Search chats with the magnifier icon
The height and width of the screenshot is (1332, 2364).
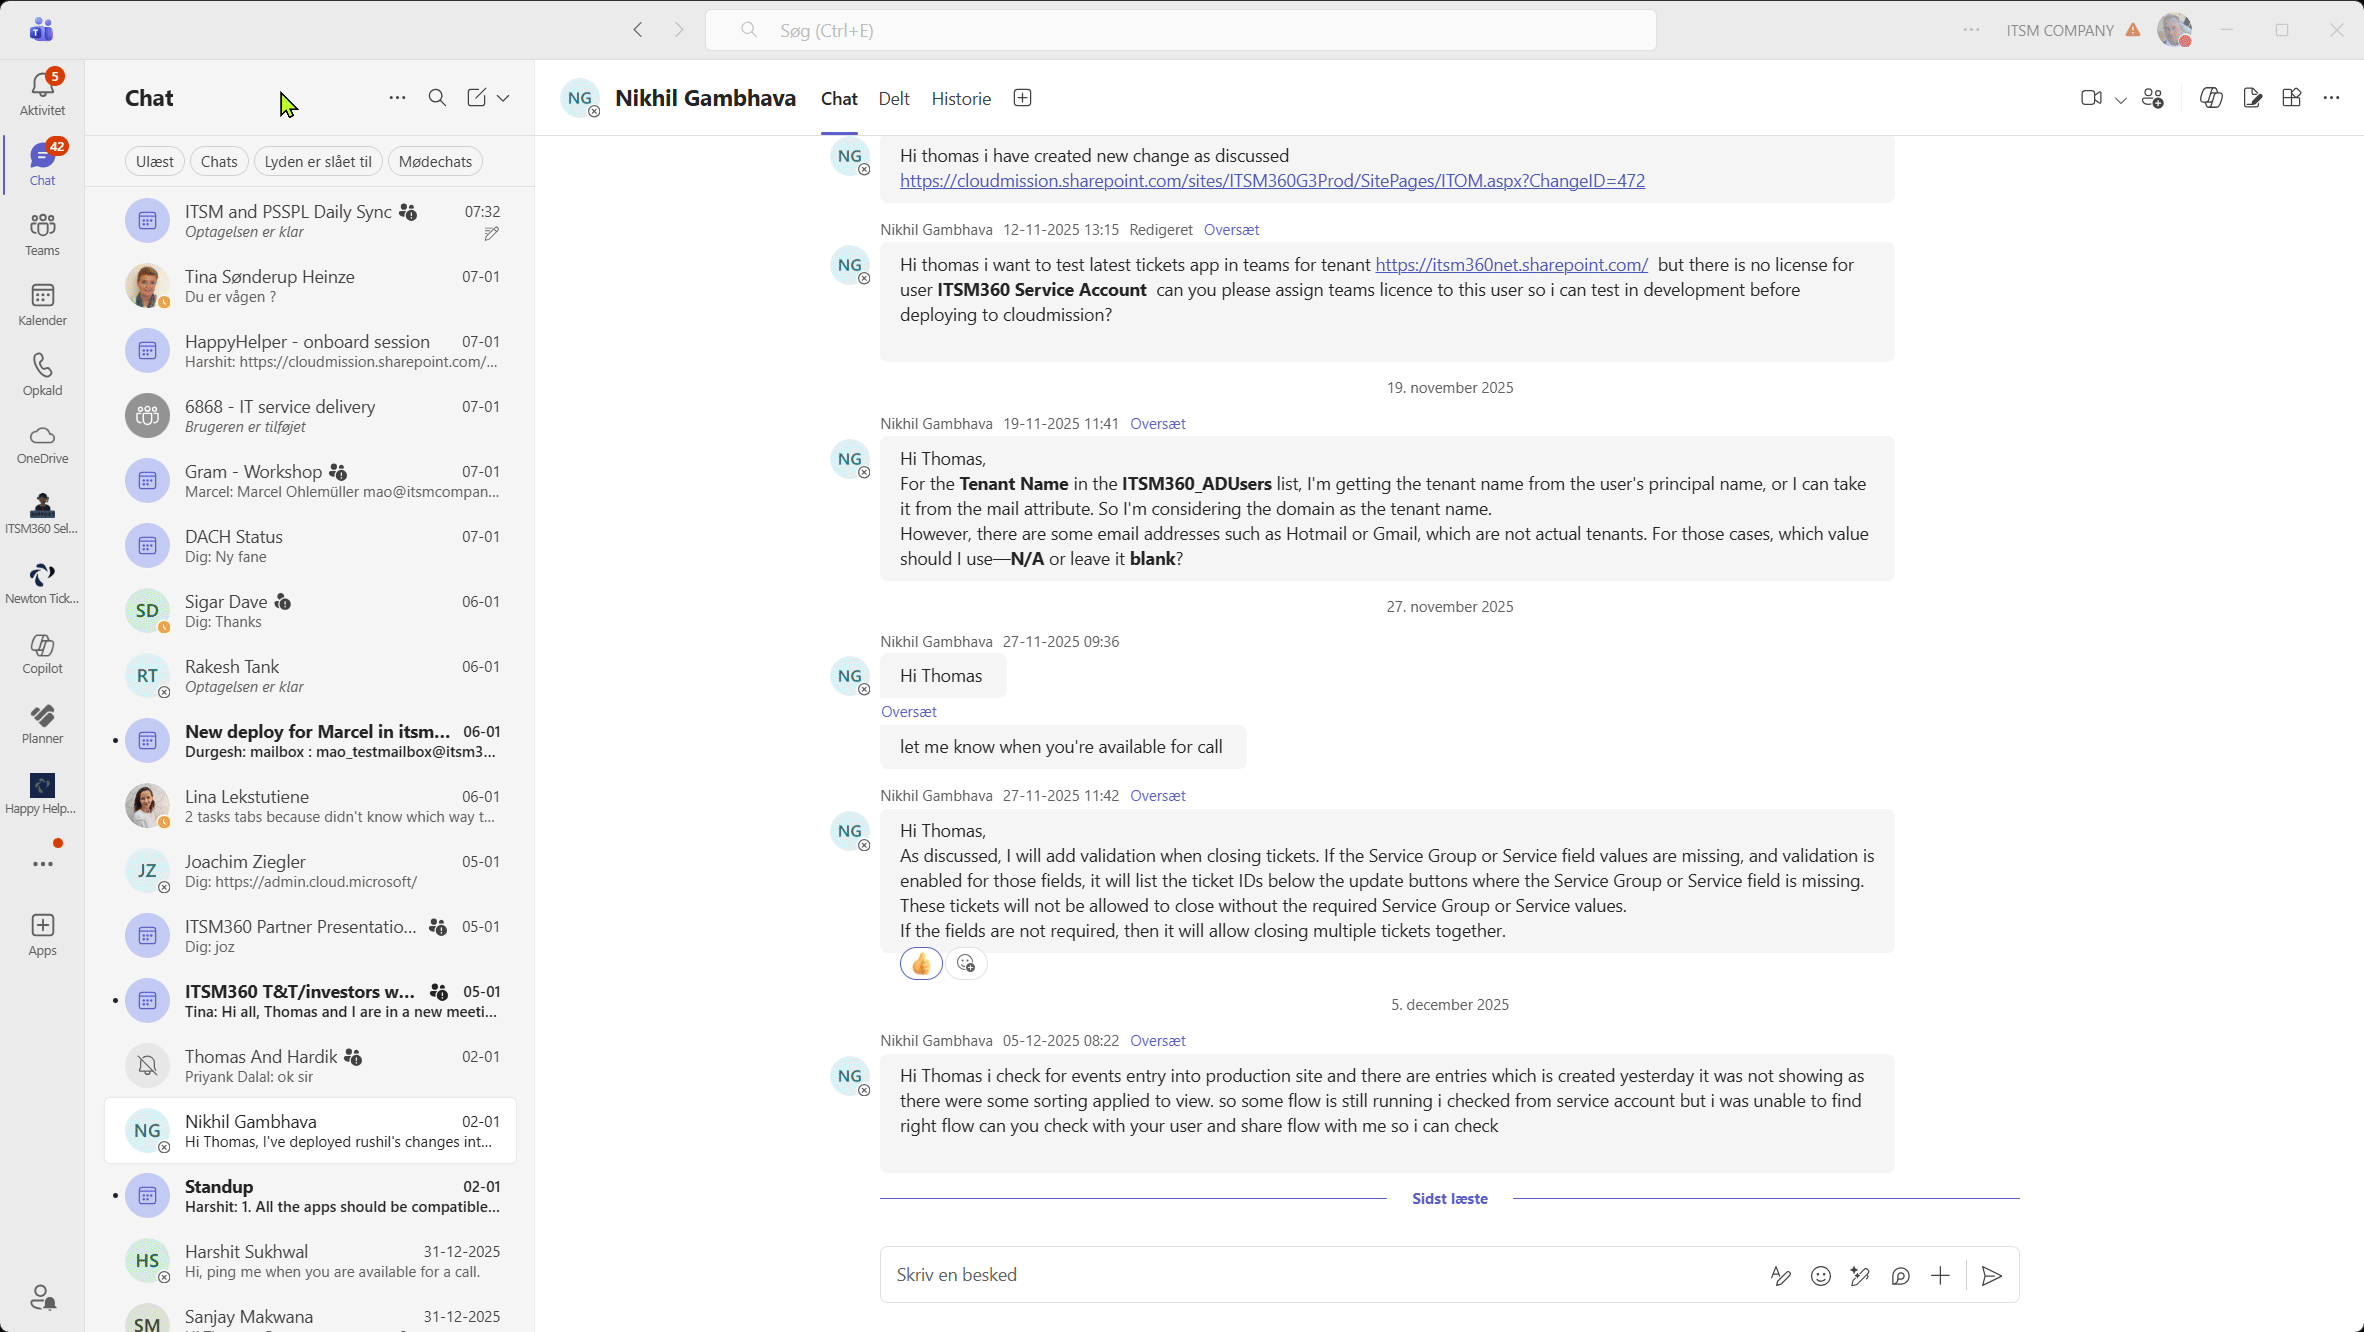point(437,98)
